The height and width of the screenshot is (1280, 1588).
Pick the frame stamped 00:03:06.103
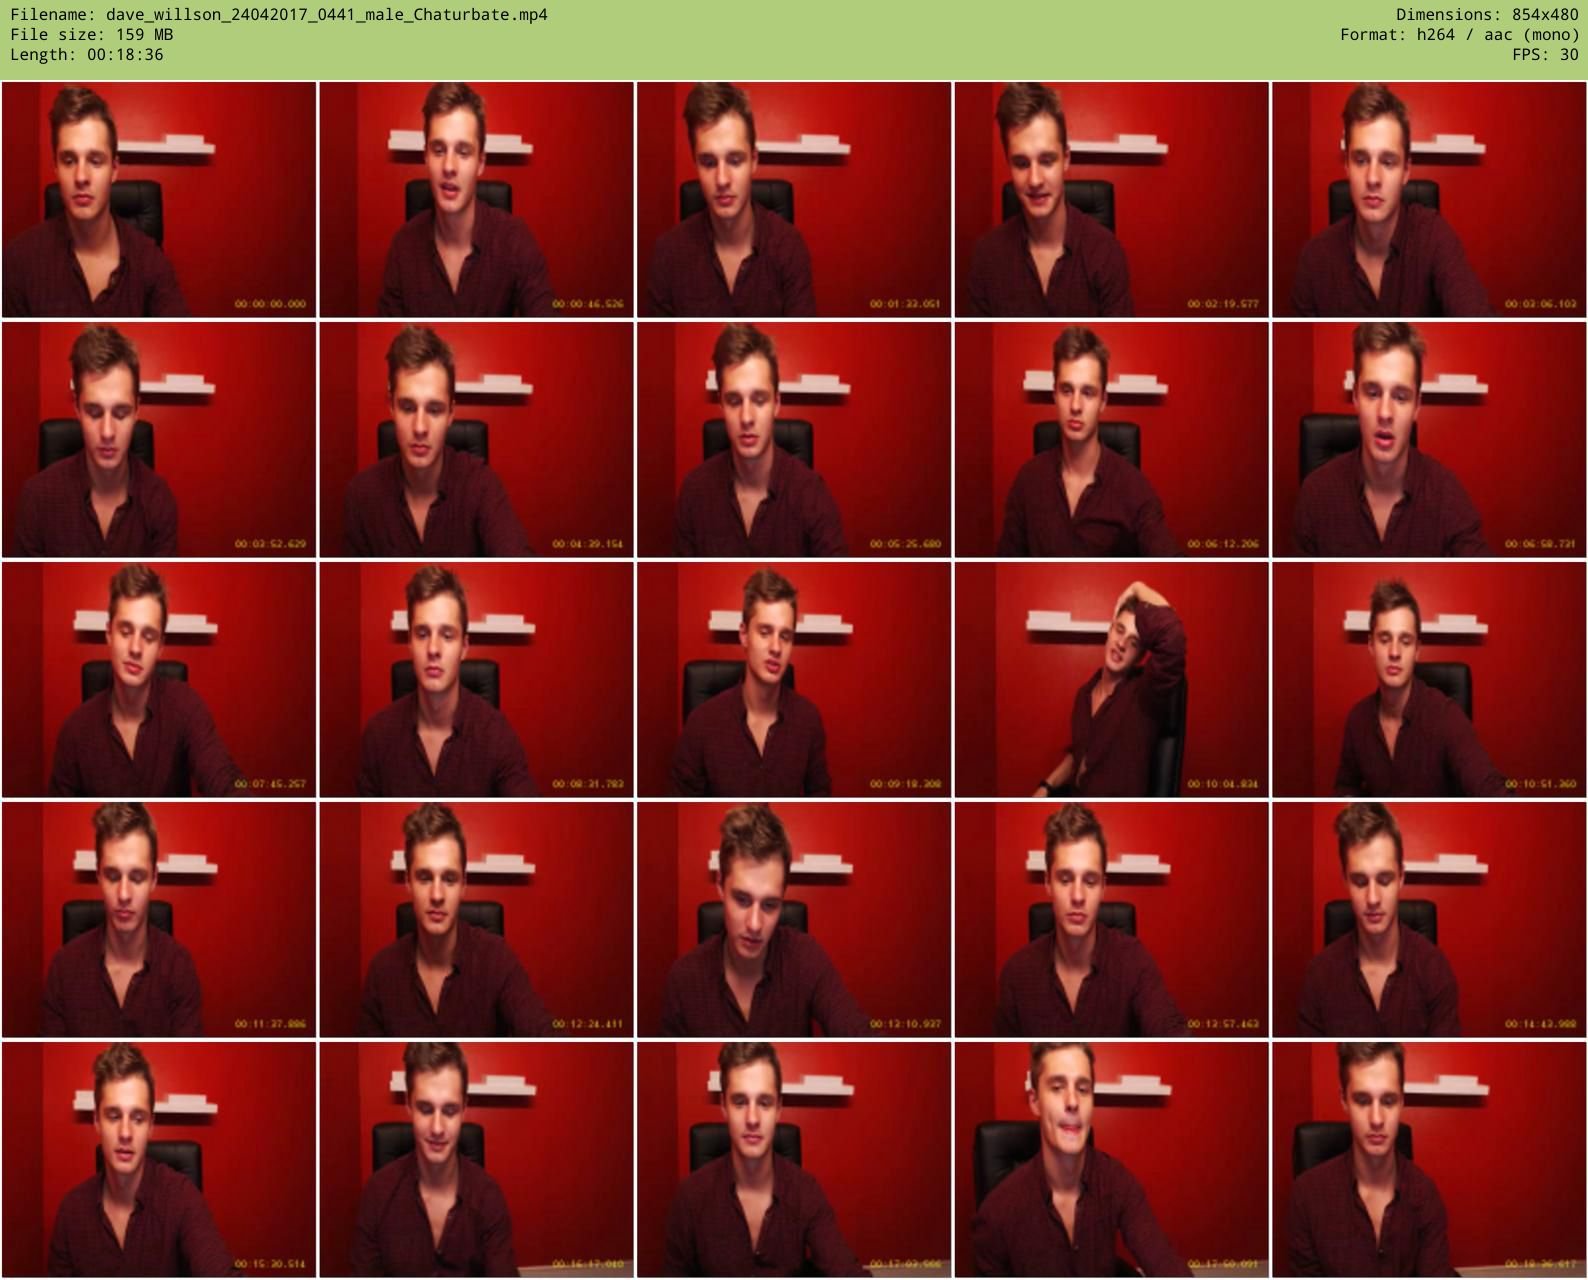1429,200
